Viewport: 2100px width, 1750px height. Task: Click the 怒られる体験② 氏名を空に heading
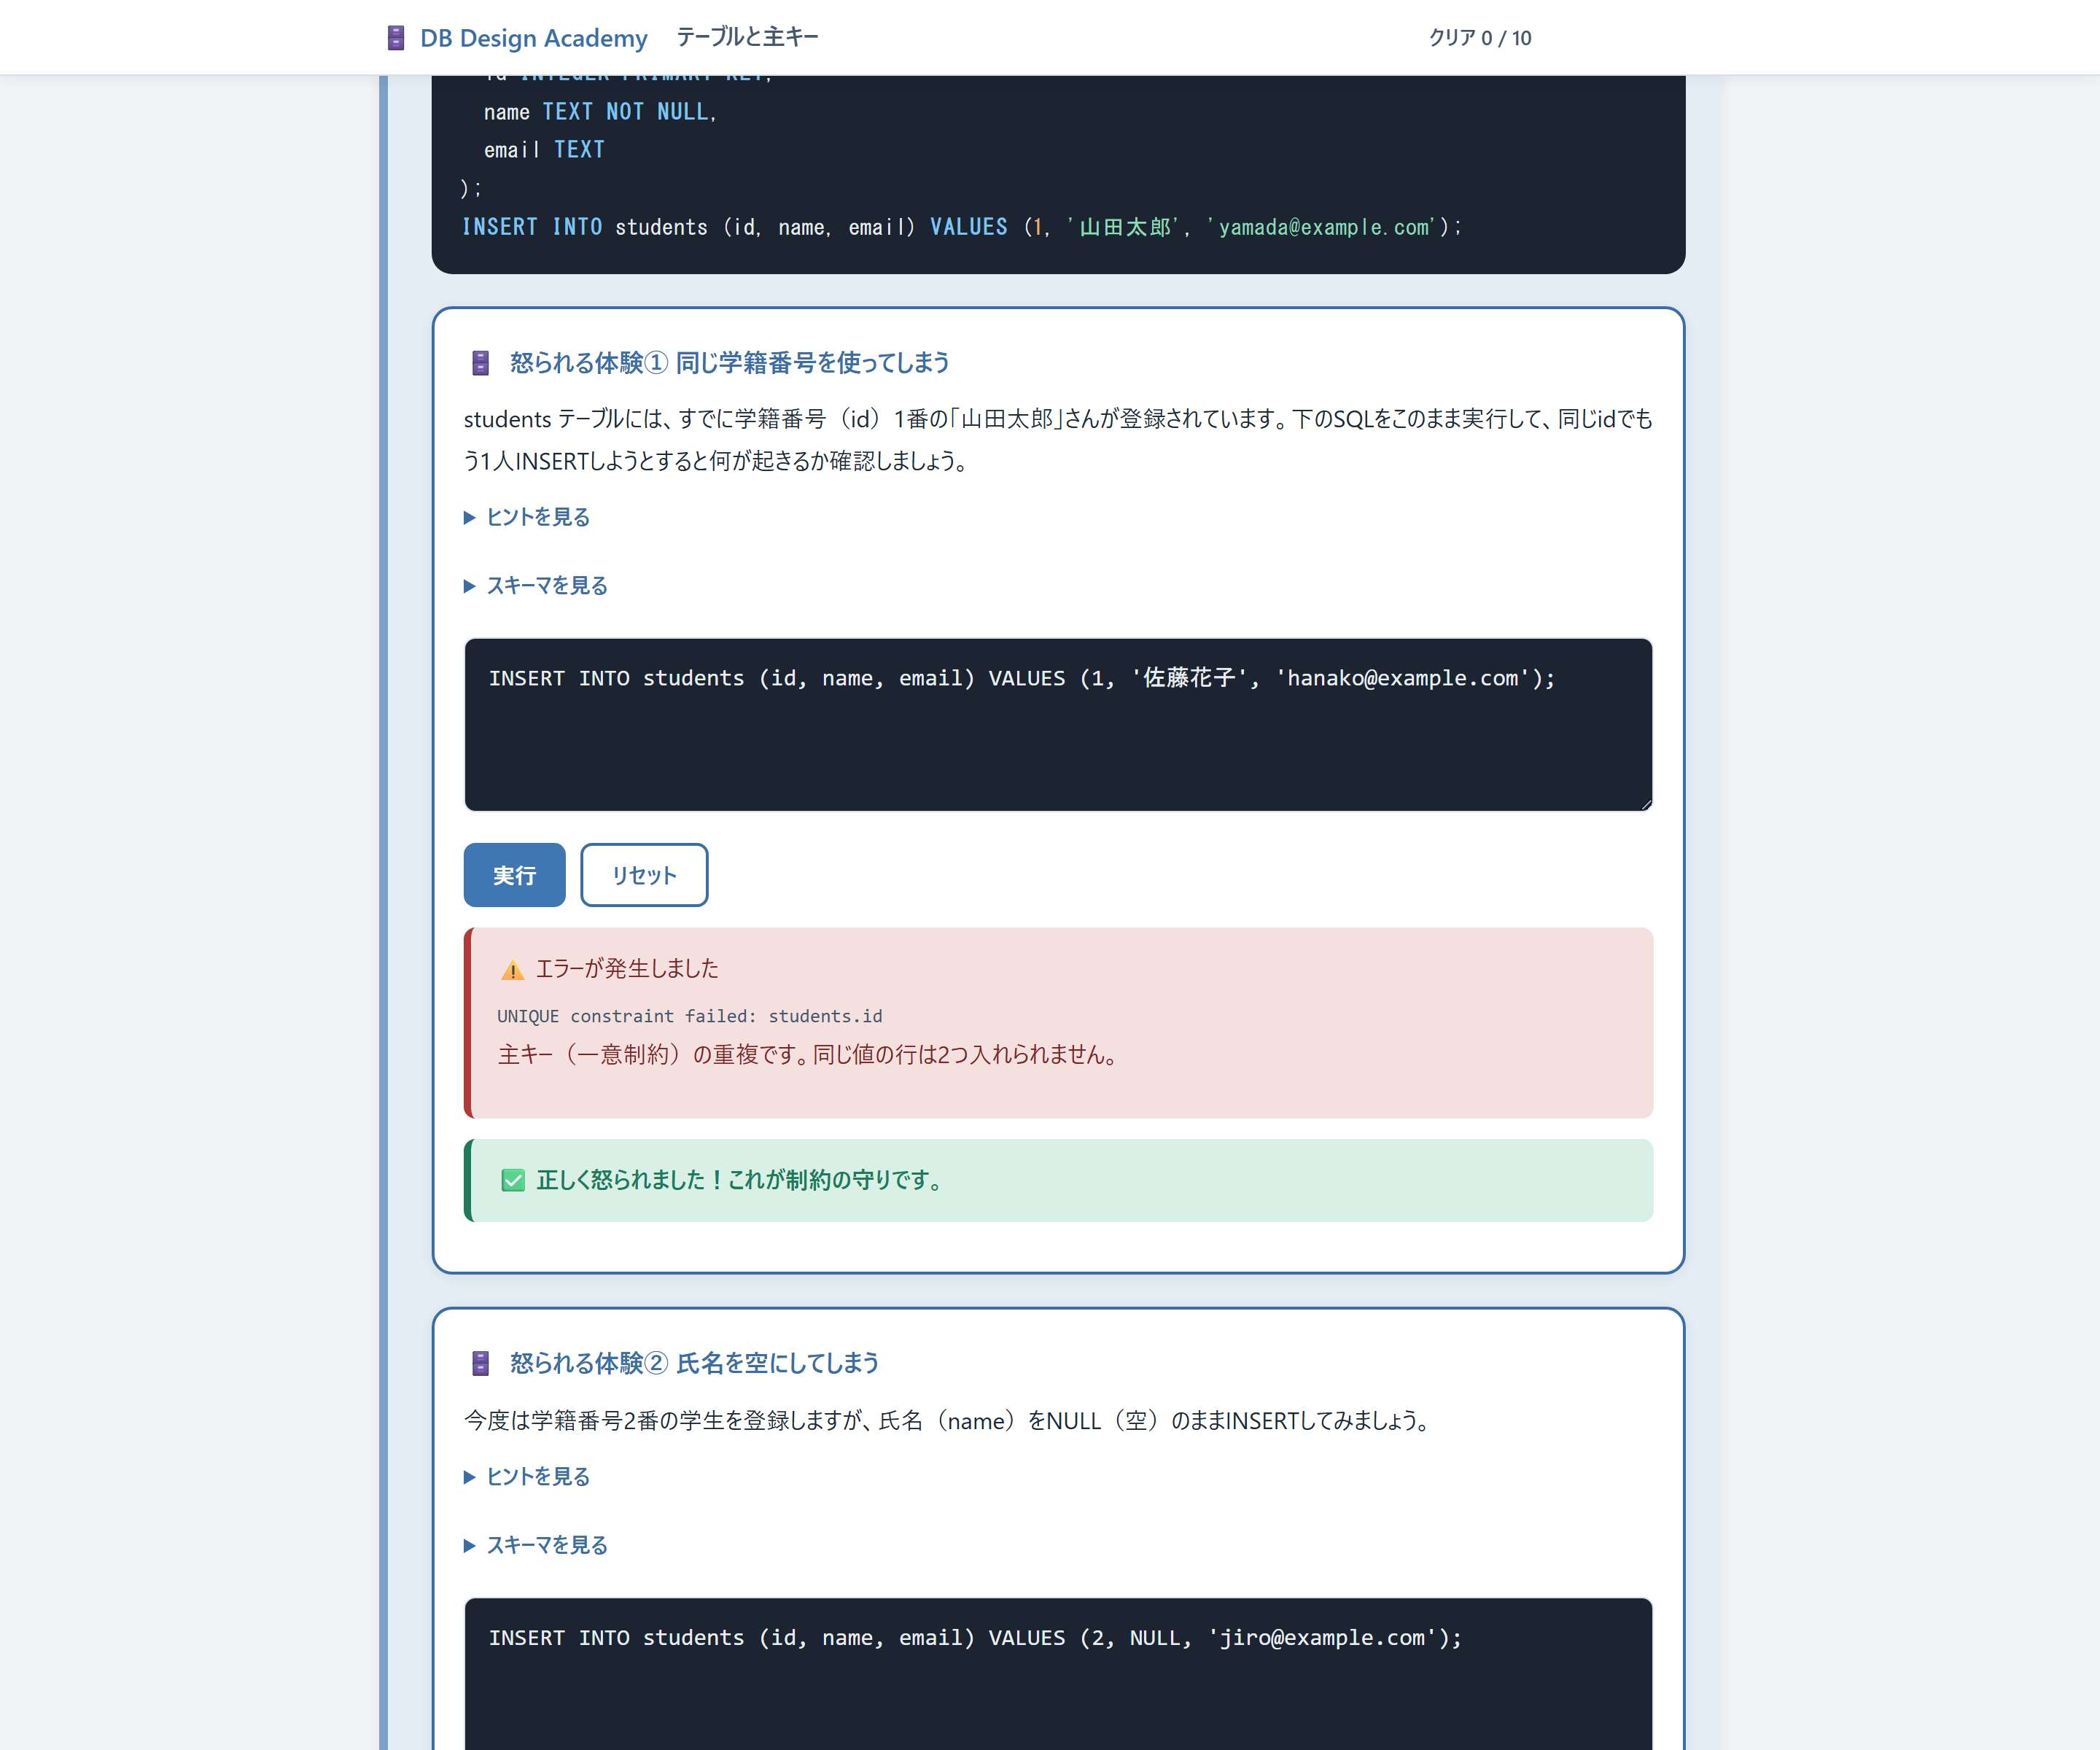pos(694,1363)
